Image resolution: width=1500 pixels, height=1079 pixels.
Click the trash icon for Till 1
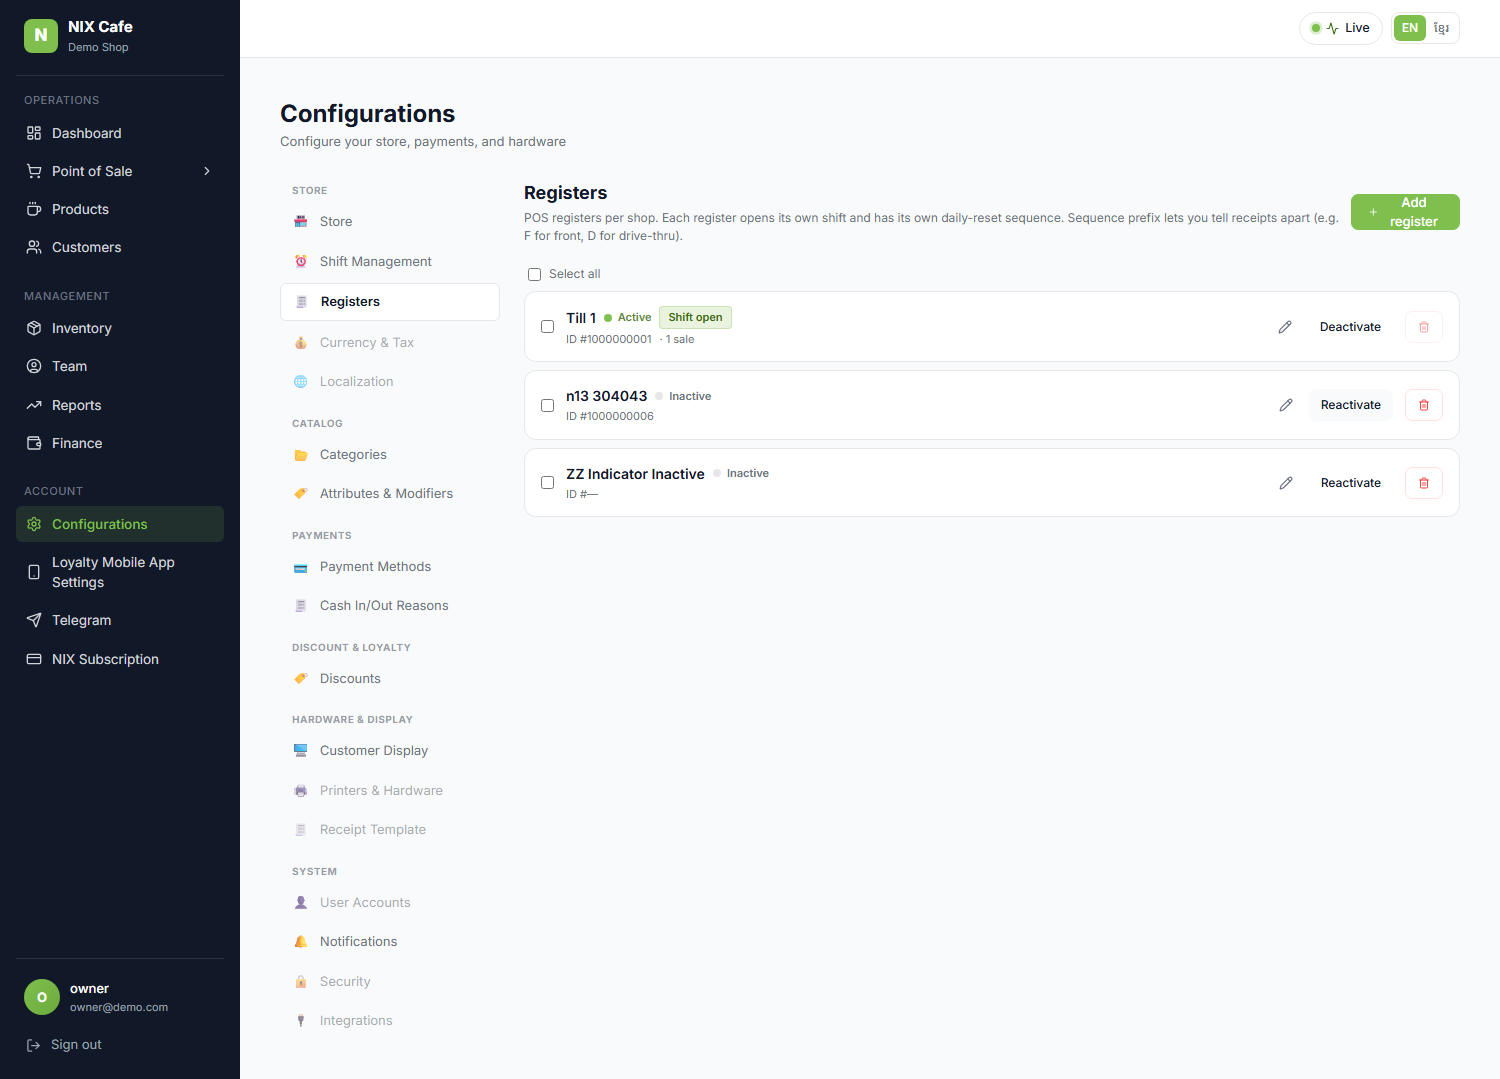pos(1424,327)
